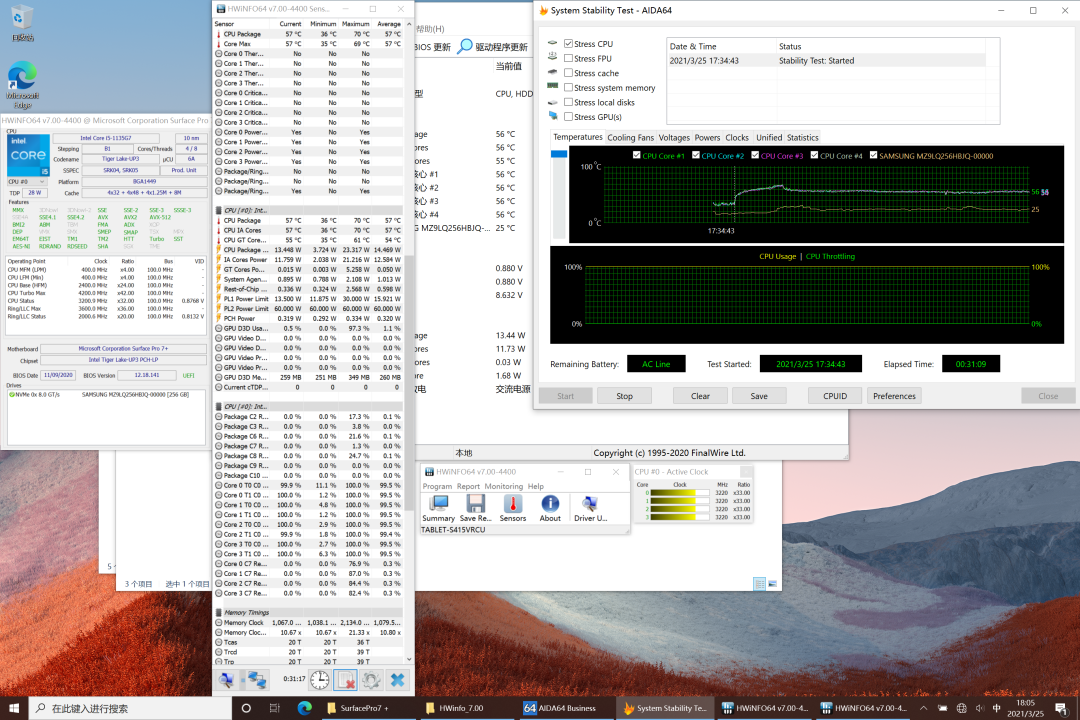This screenshot has height=720, width=1080.
Task: Switch to the Cooling Fans tab
Action: 630,138
